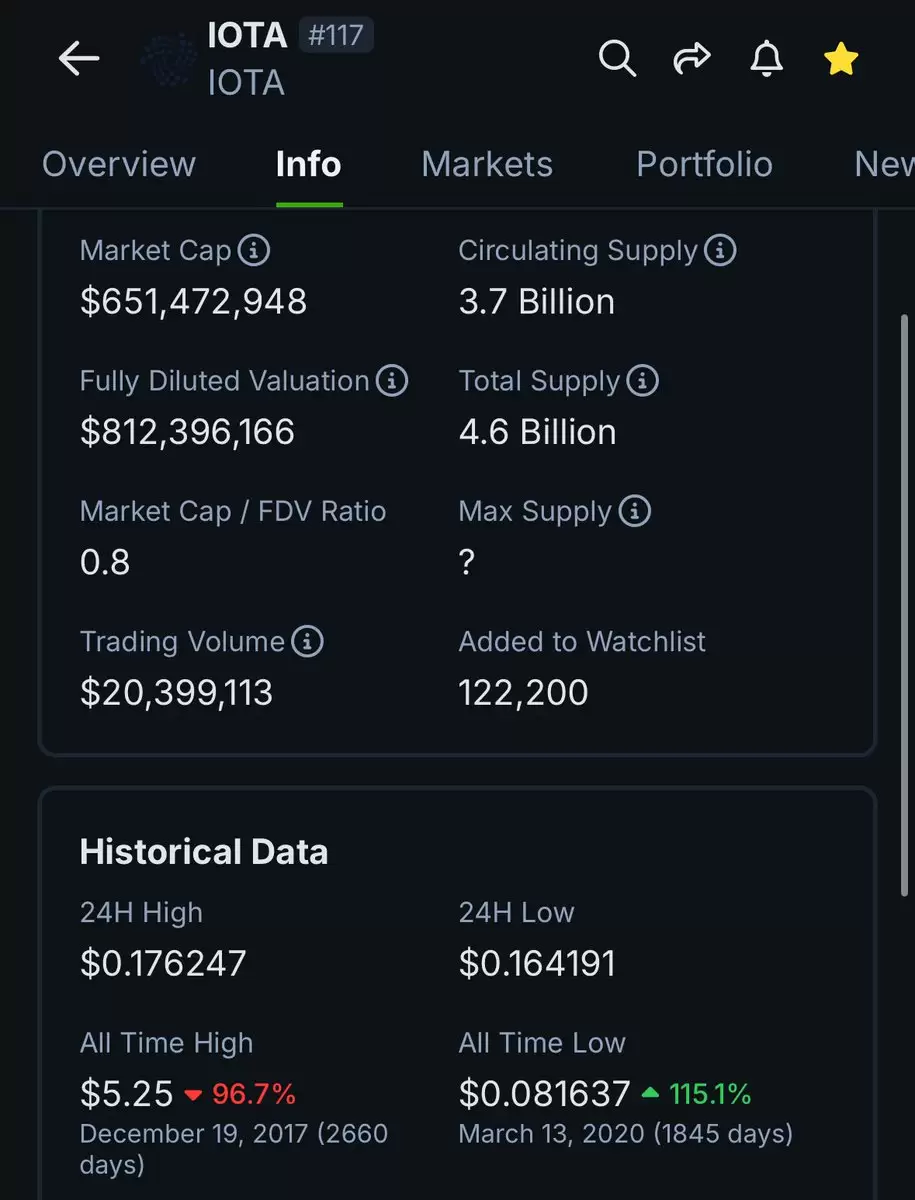Tap the Max Supply question mark value
915x1200 pixels.
[x=467, y=562]
